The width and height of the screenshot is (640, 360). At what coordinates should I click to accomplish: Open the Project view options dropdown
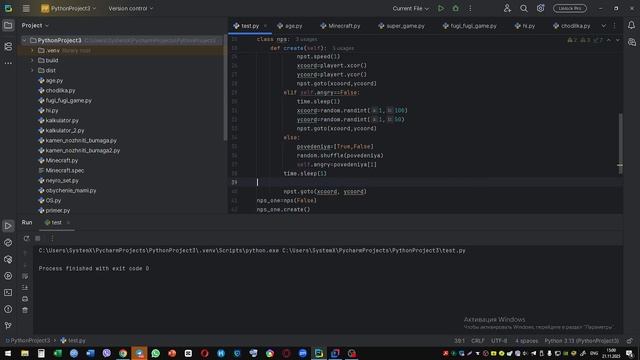click(x=35, y=25)
